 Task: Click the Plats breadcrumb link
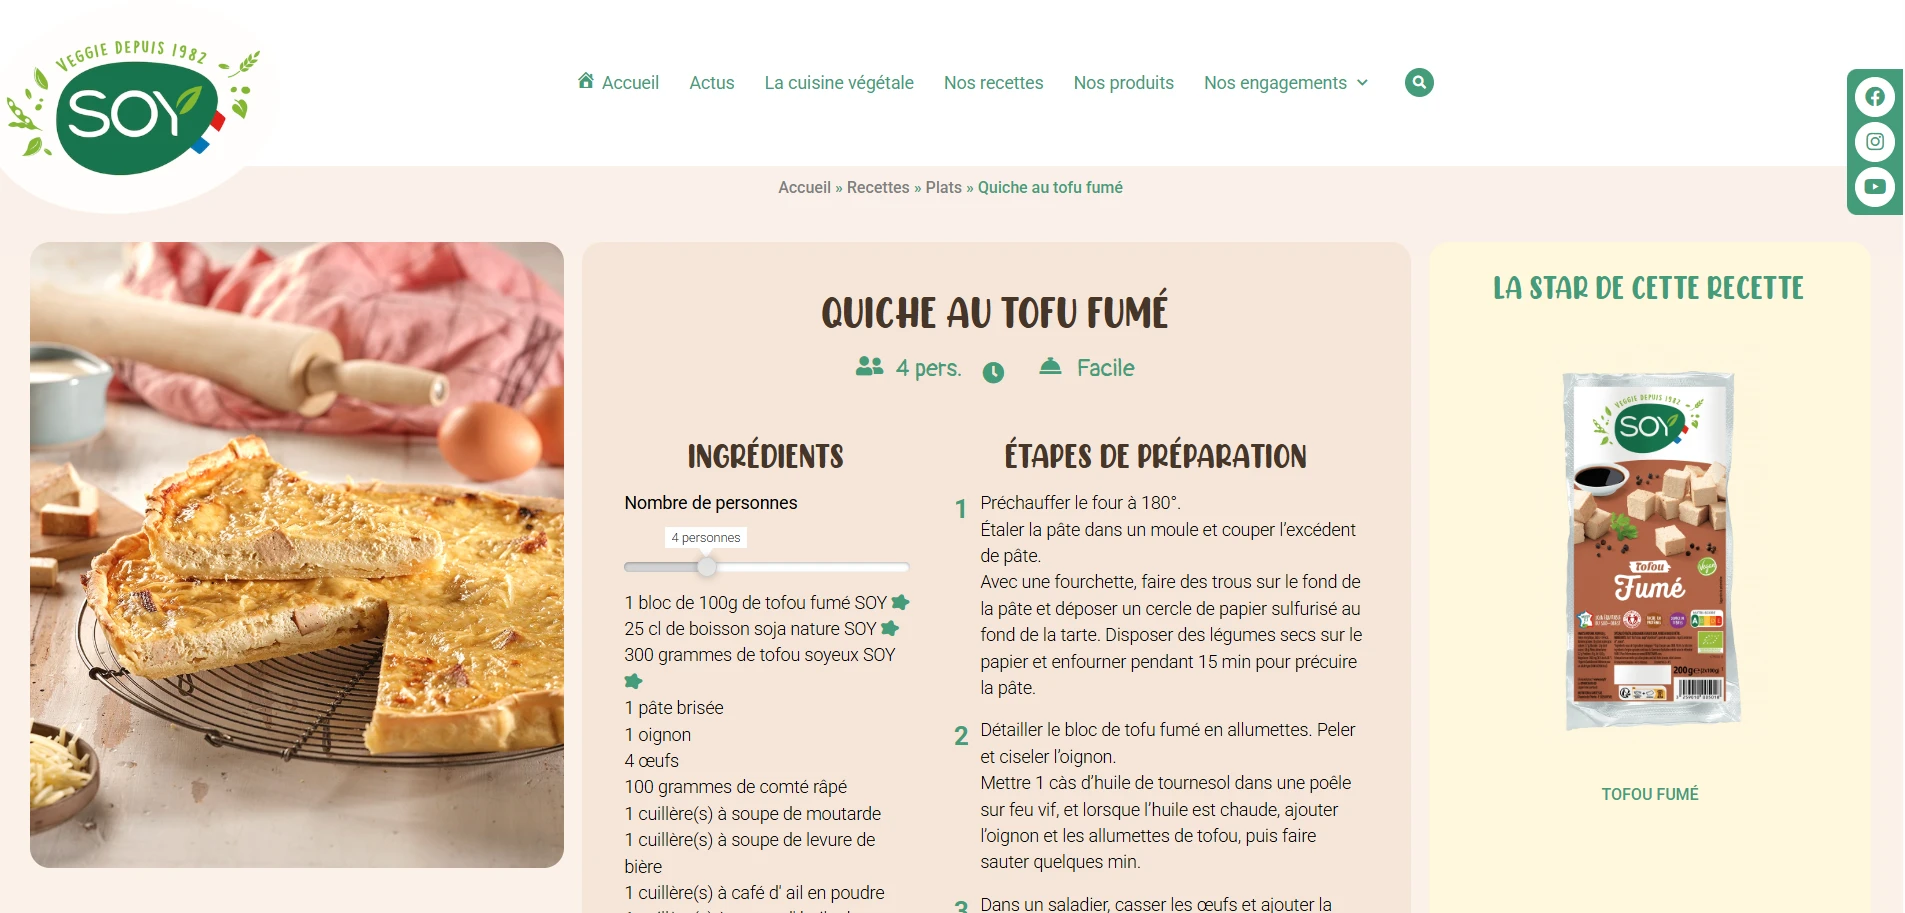coord(943,187)
